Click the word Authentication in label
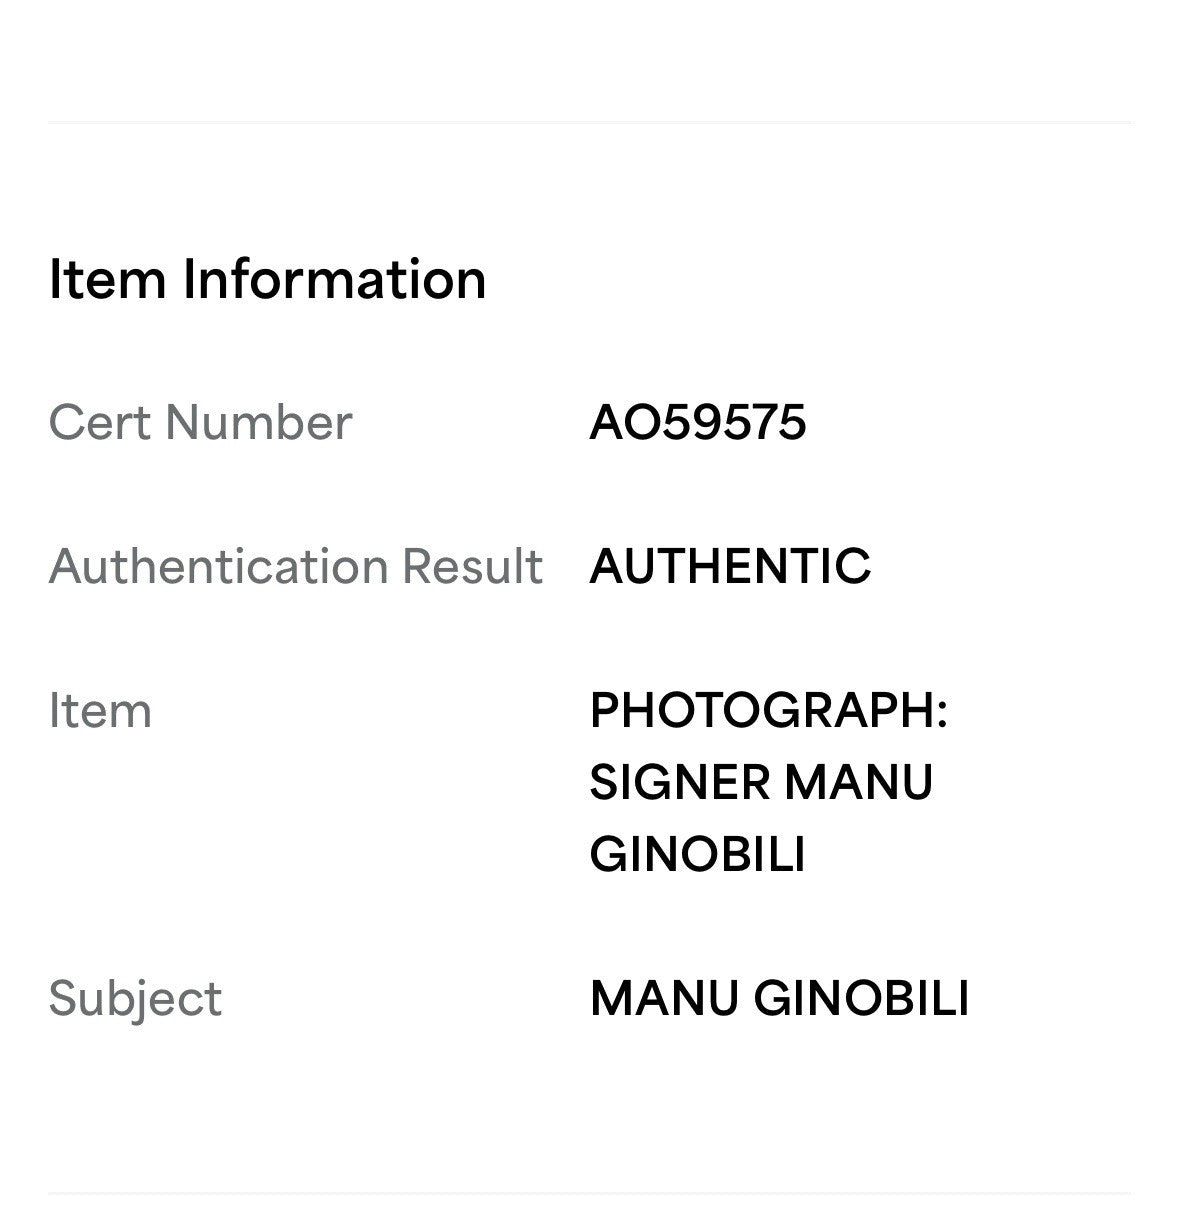This screenshot has height=1226, width=1179. [218, 566]
